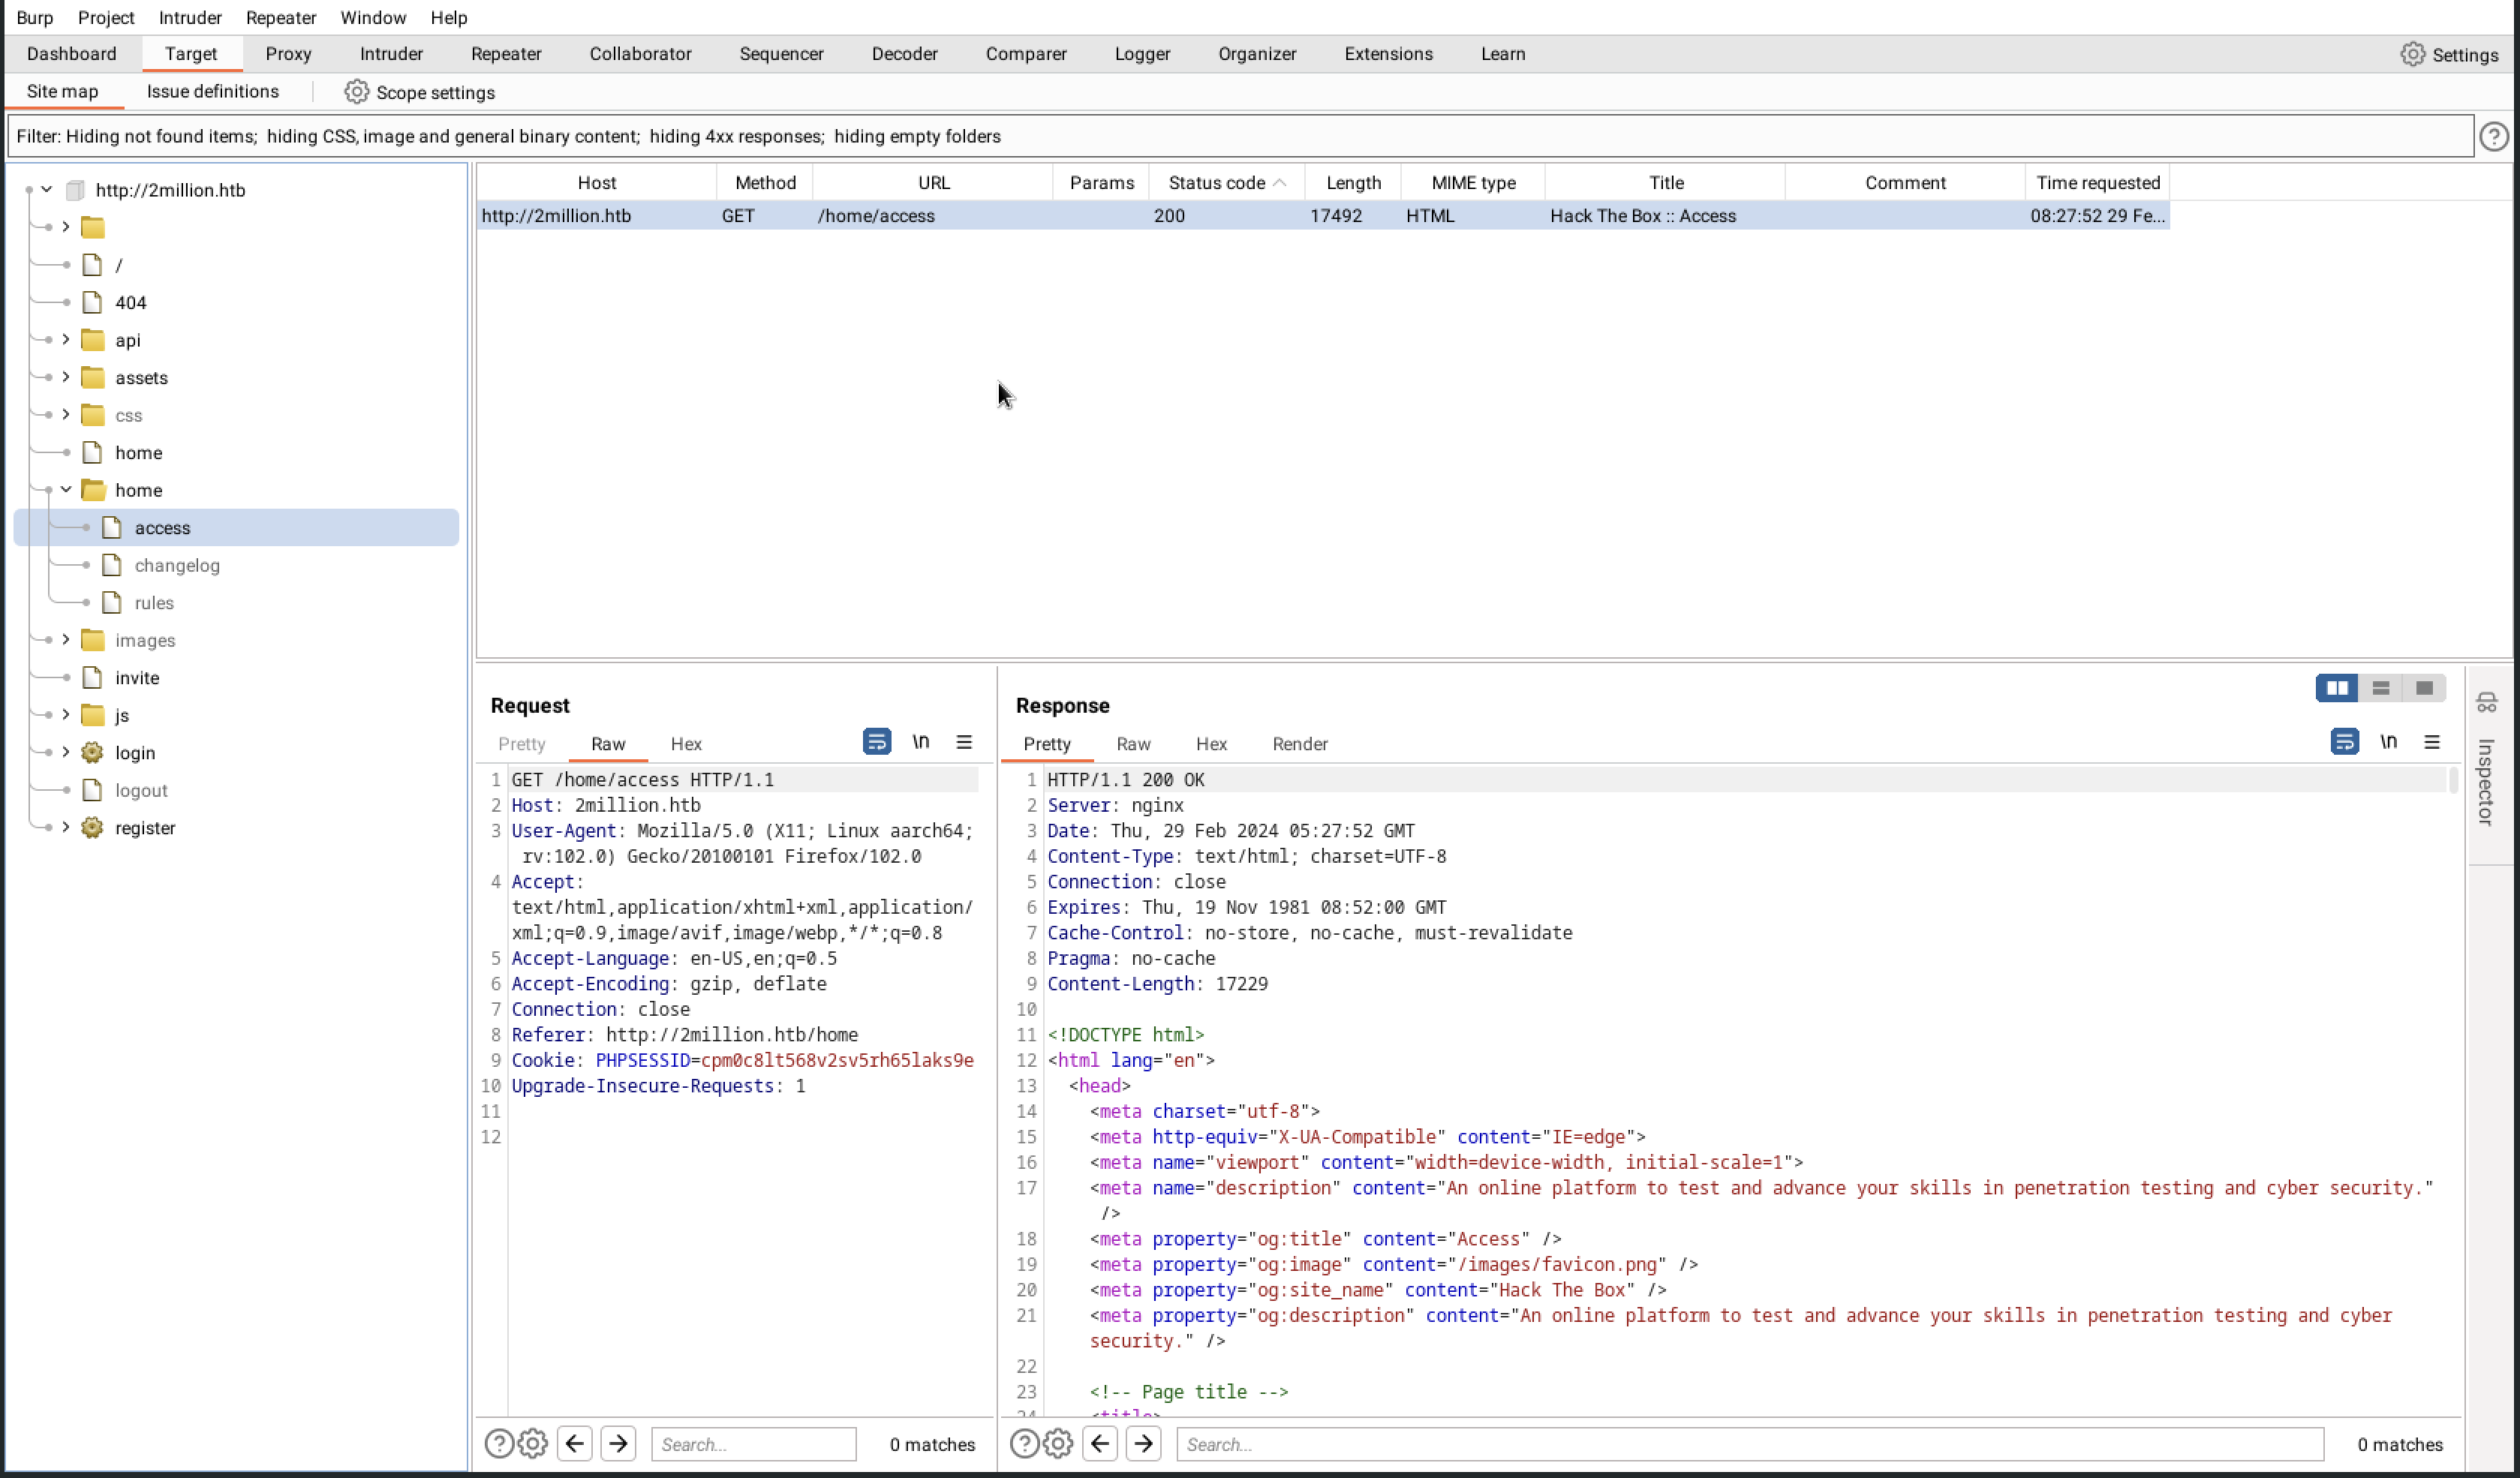2520x1478 pixels.
Task: Select combined tabbed layout view icon
Action: pyautogui.click(x=2424, y=688)
